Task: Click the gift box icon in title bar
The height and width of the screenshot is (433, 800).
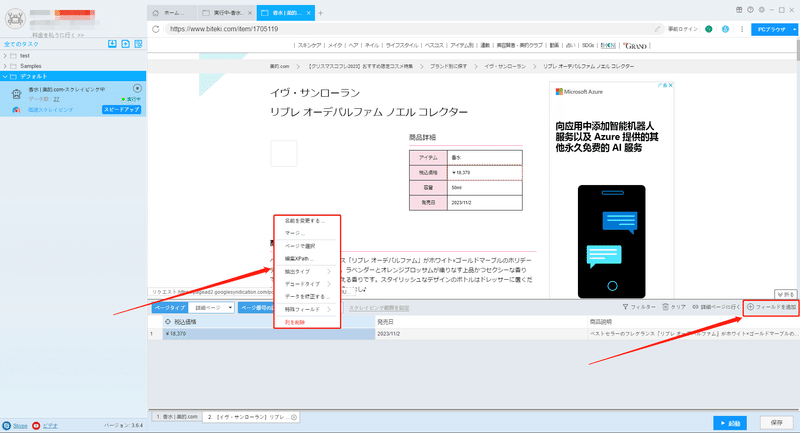Action: point(739,10)
